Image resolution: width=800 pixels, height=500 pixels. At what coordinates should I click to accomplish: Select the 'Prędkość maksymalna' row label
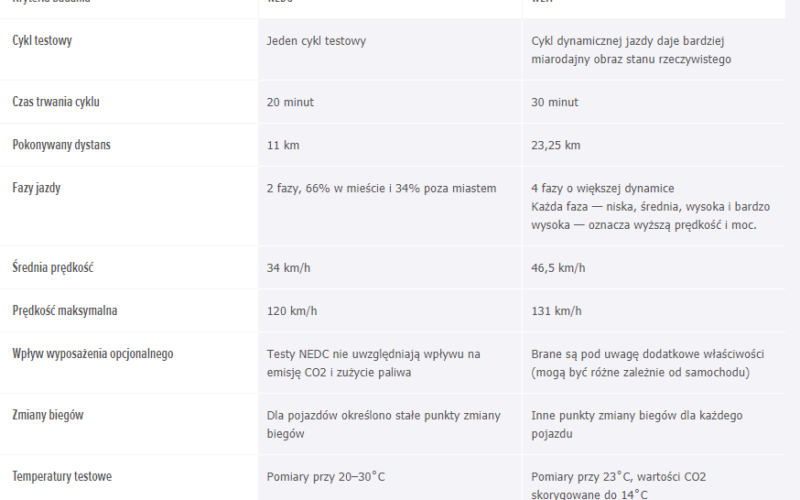[x=65, y=311]
